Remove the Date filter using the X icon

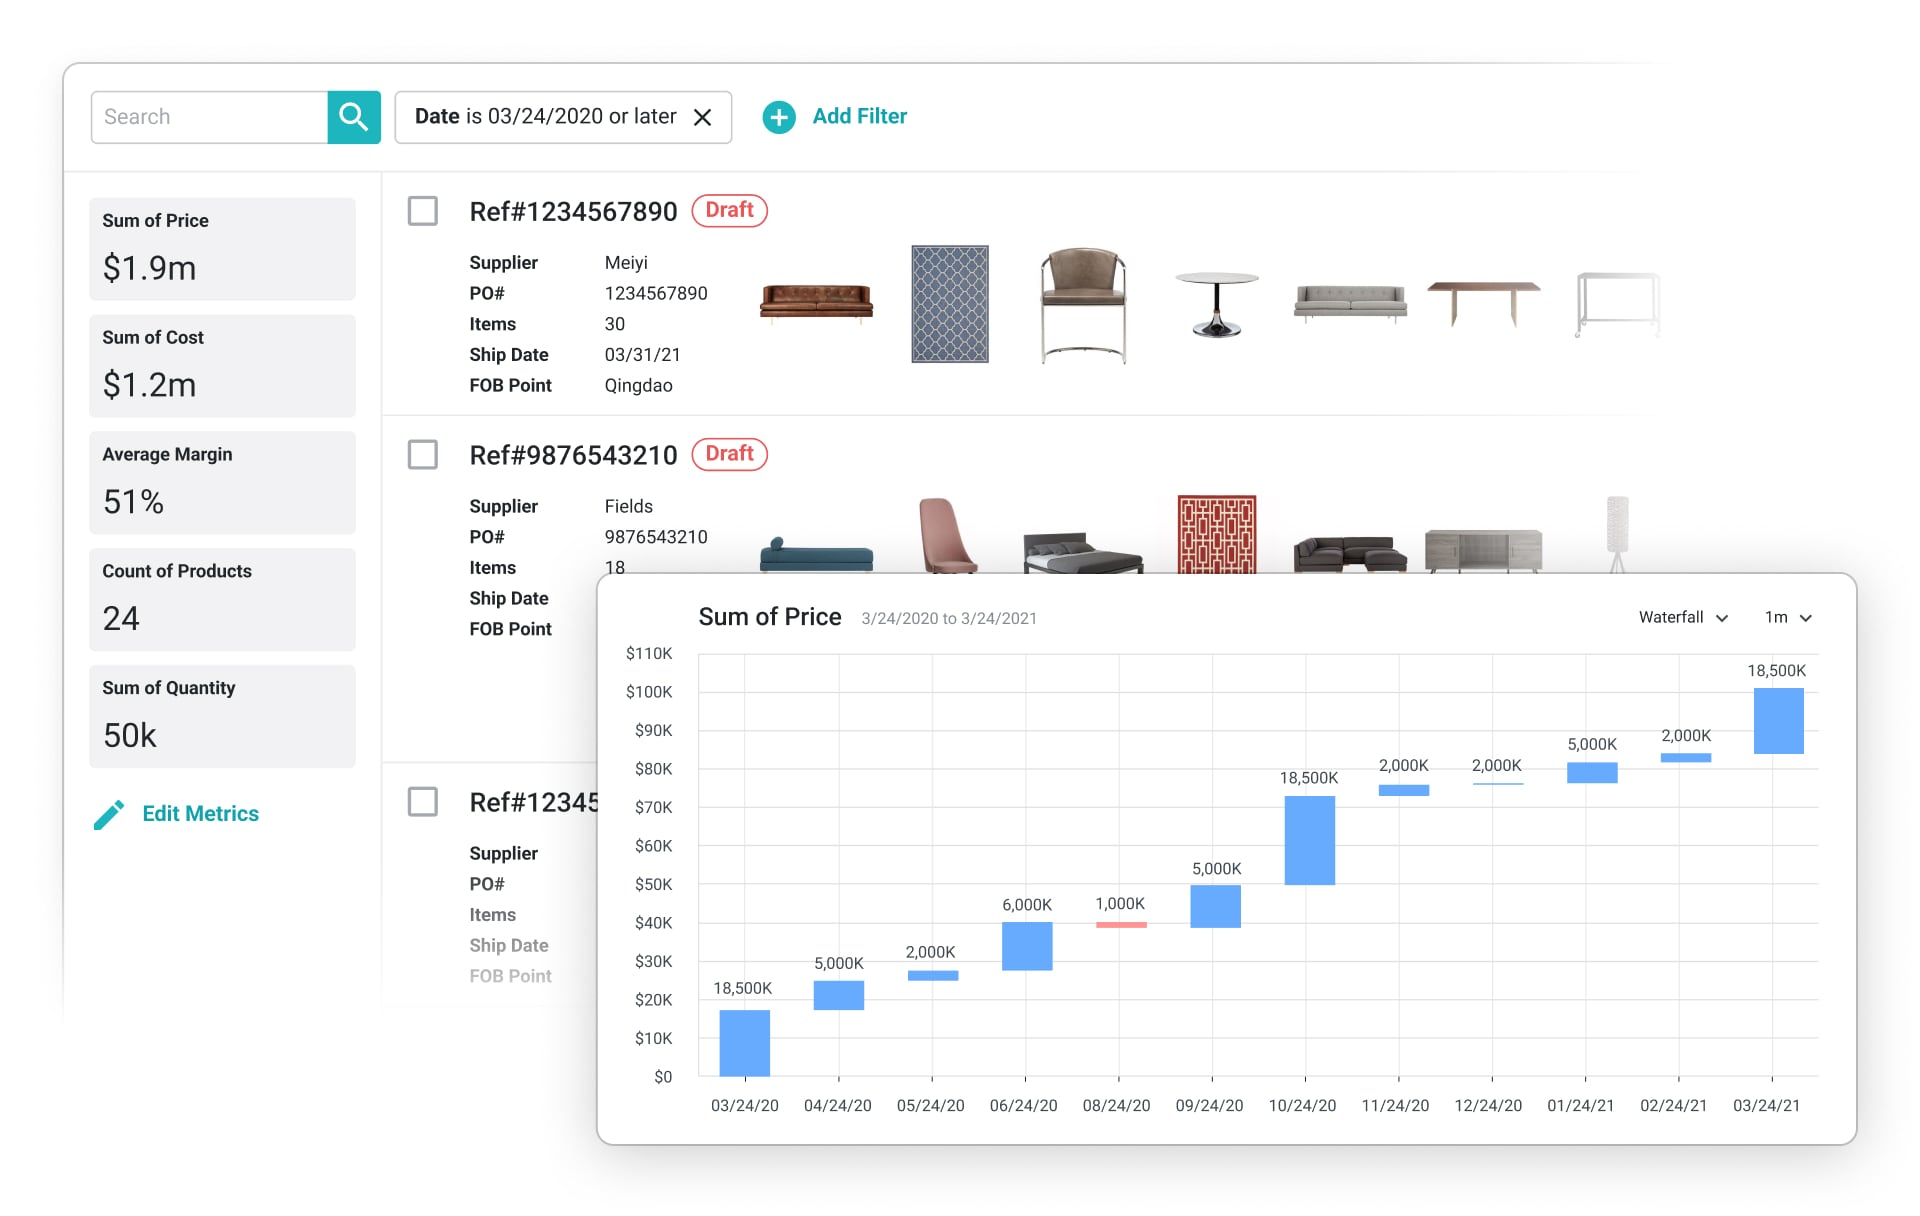(703, 117)
